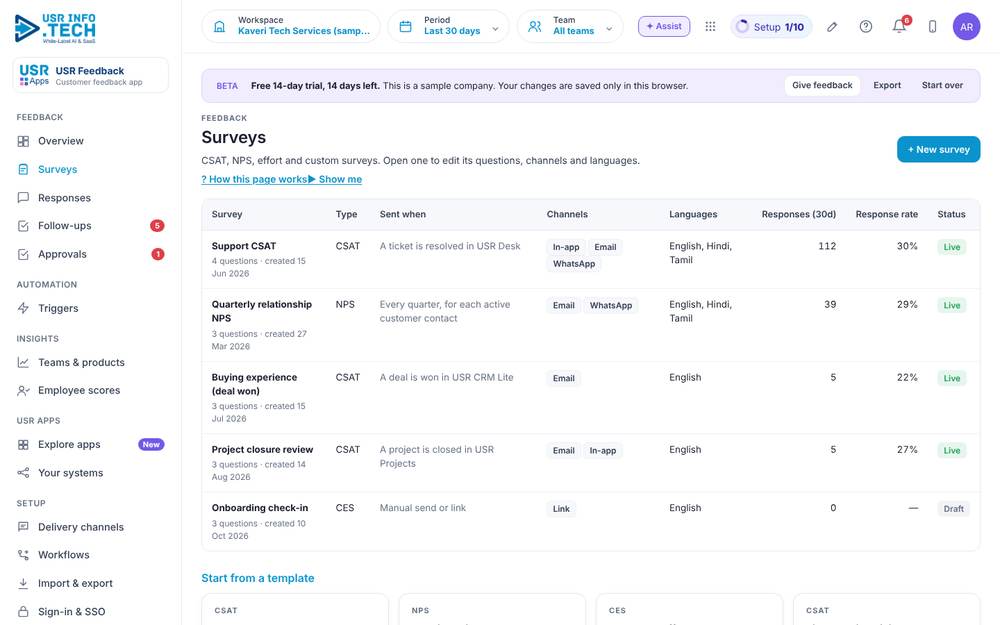
Task: Open the Onboarding check-in survey
Action: pos(260,508)
